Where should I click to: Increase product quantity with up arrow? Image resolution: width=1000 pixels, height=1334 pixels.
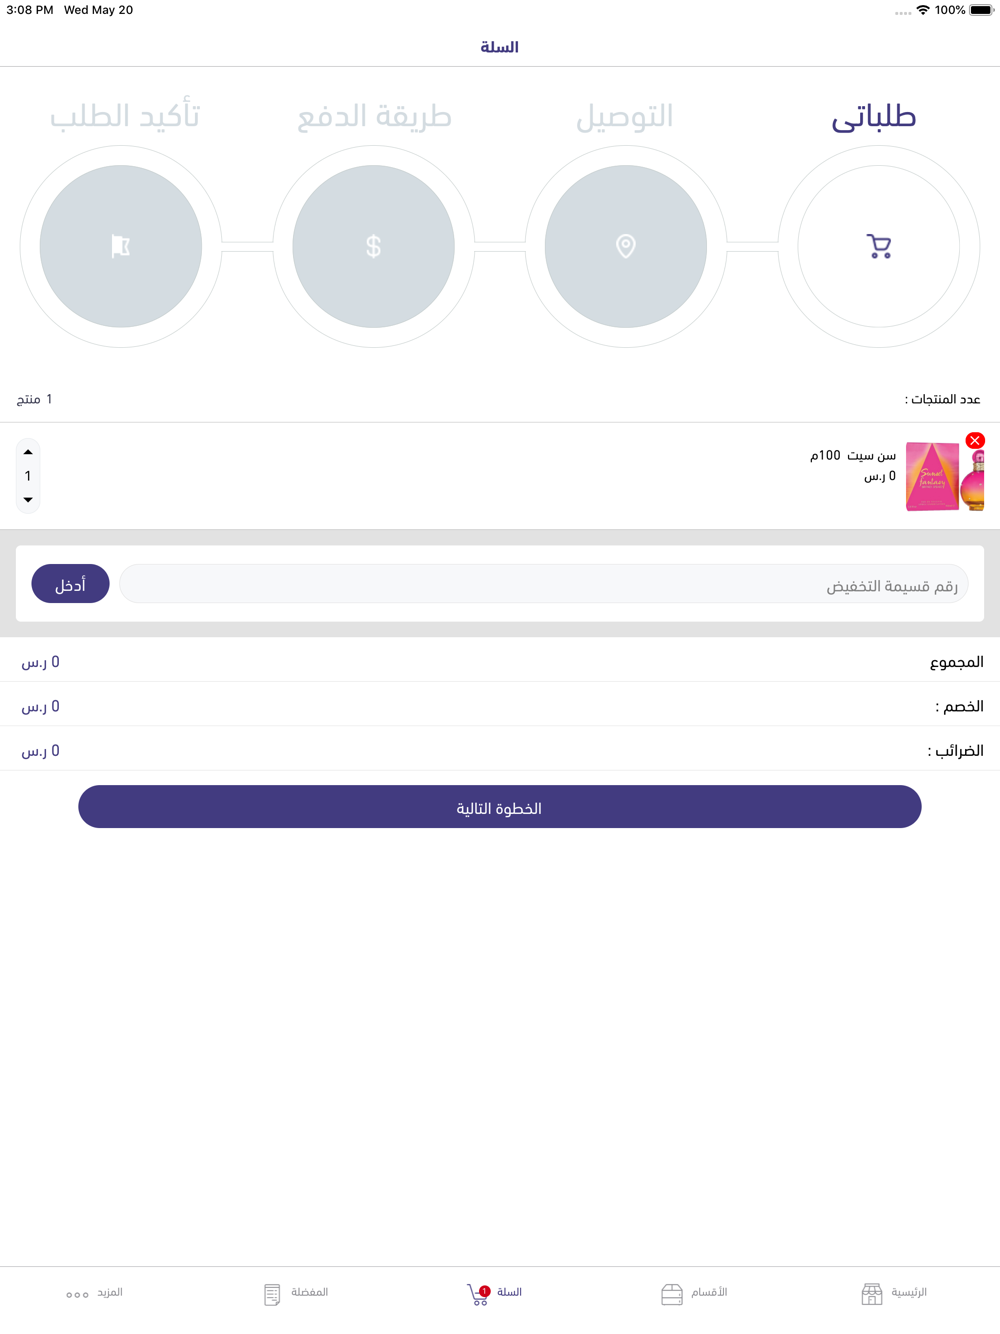click(x=28, y=452)
